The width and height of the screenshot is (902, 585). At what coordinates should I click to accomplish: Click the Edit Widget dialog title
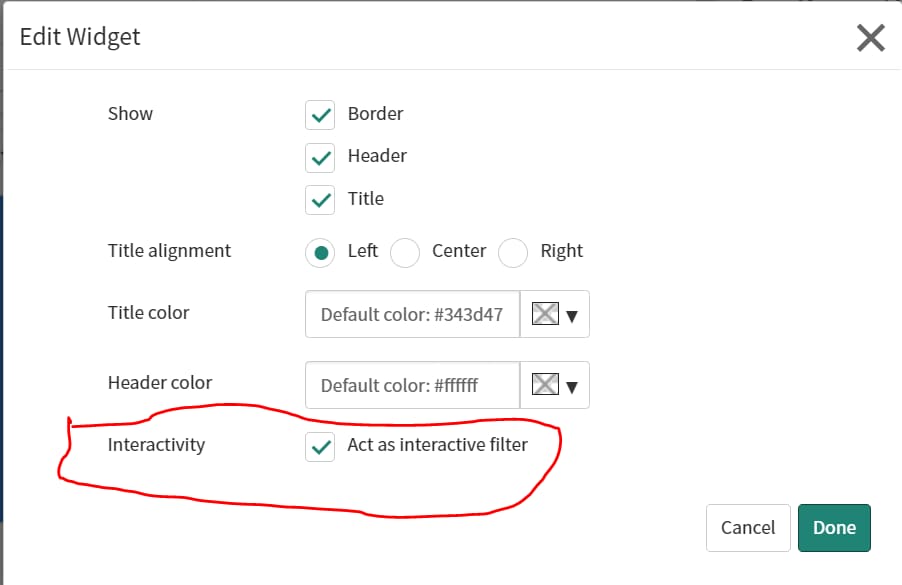coord(80,38)
